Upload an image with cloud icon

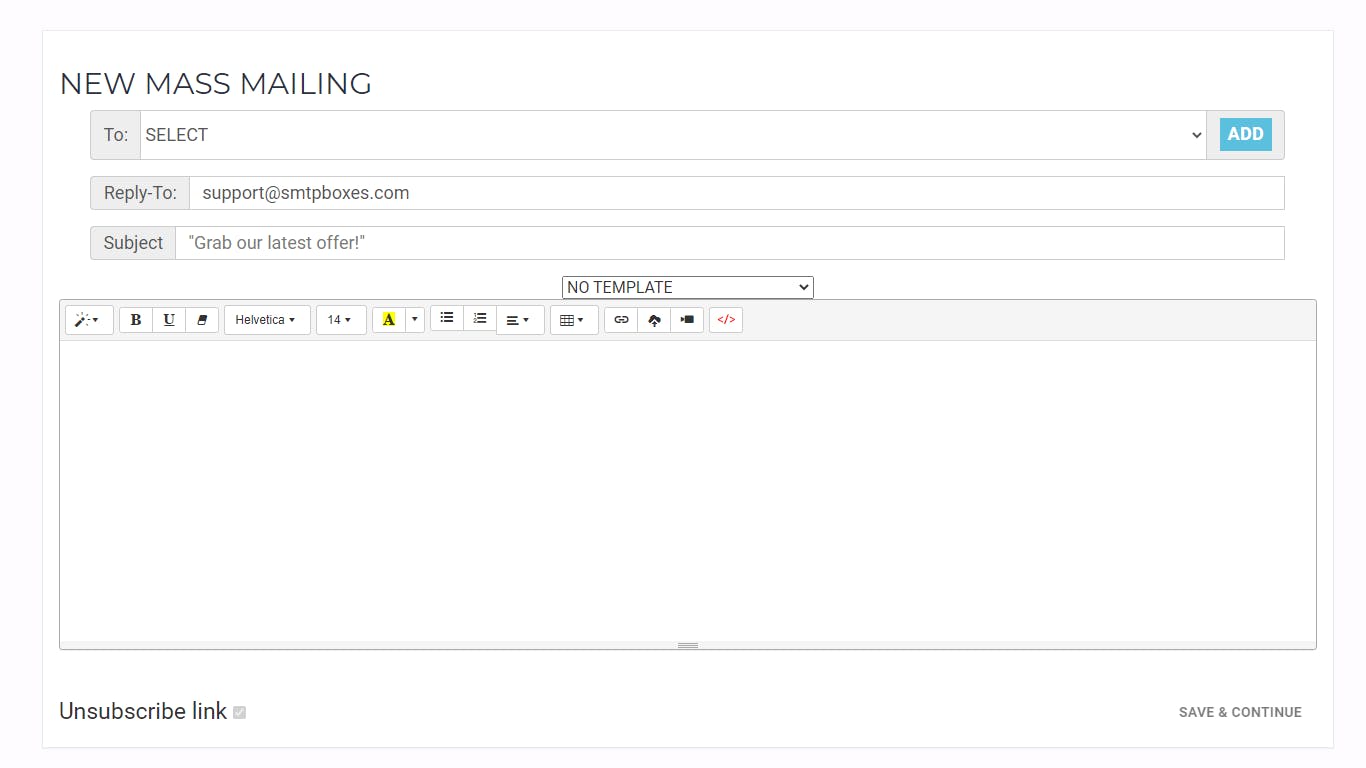click(x=654, y=320)
